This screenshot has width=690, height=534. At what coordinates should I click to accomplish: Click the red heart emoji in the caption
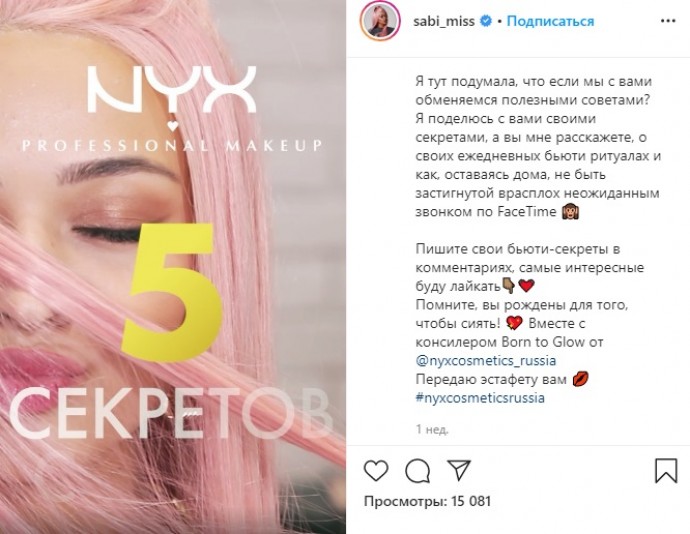point(526,286)
